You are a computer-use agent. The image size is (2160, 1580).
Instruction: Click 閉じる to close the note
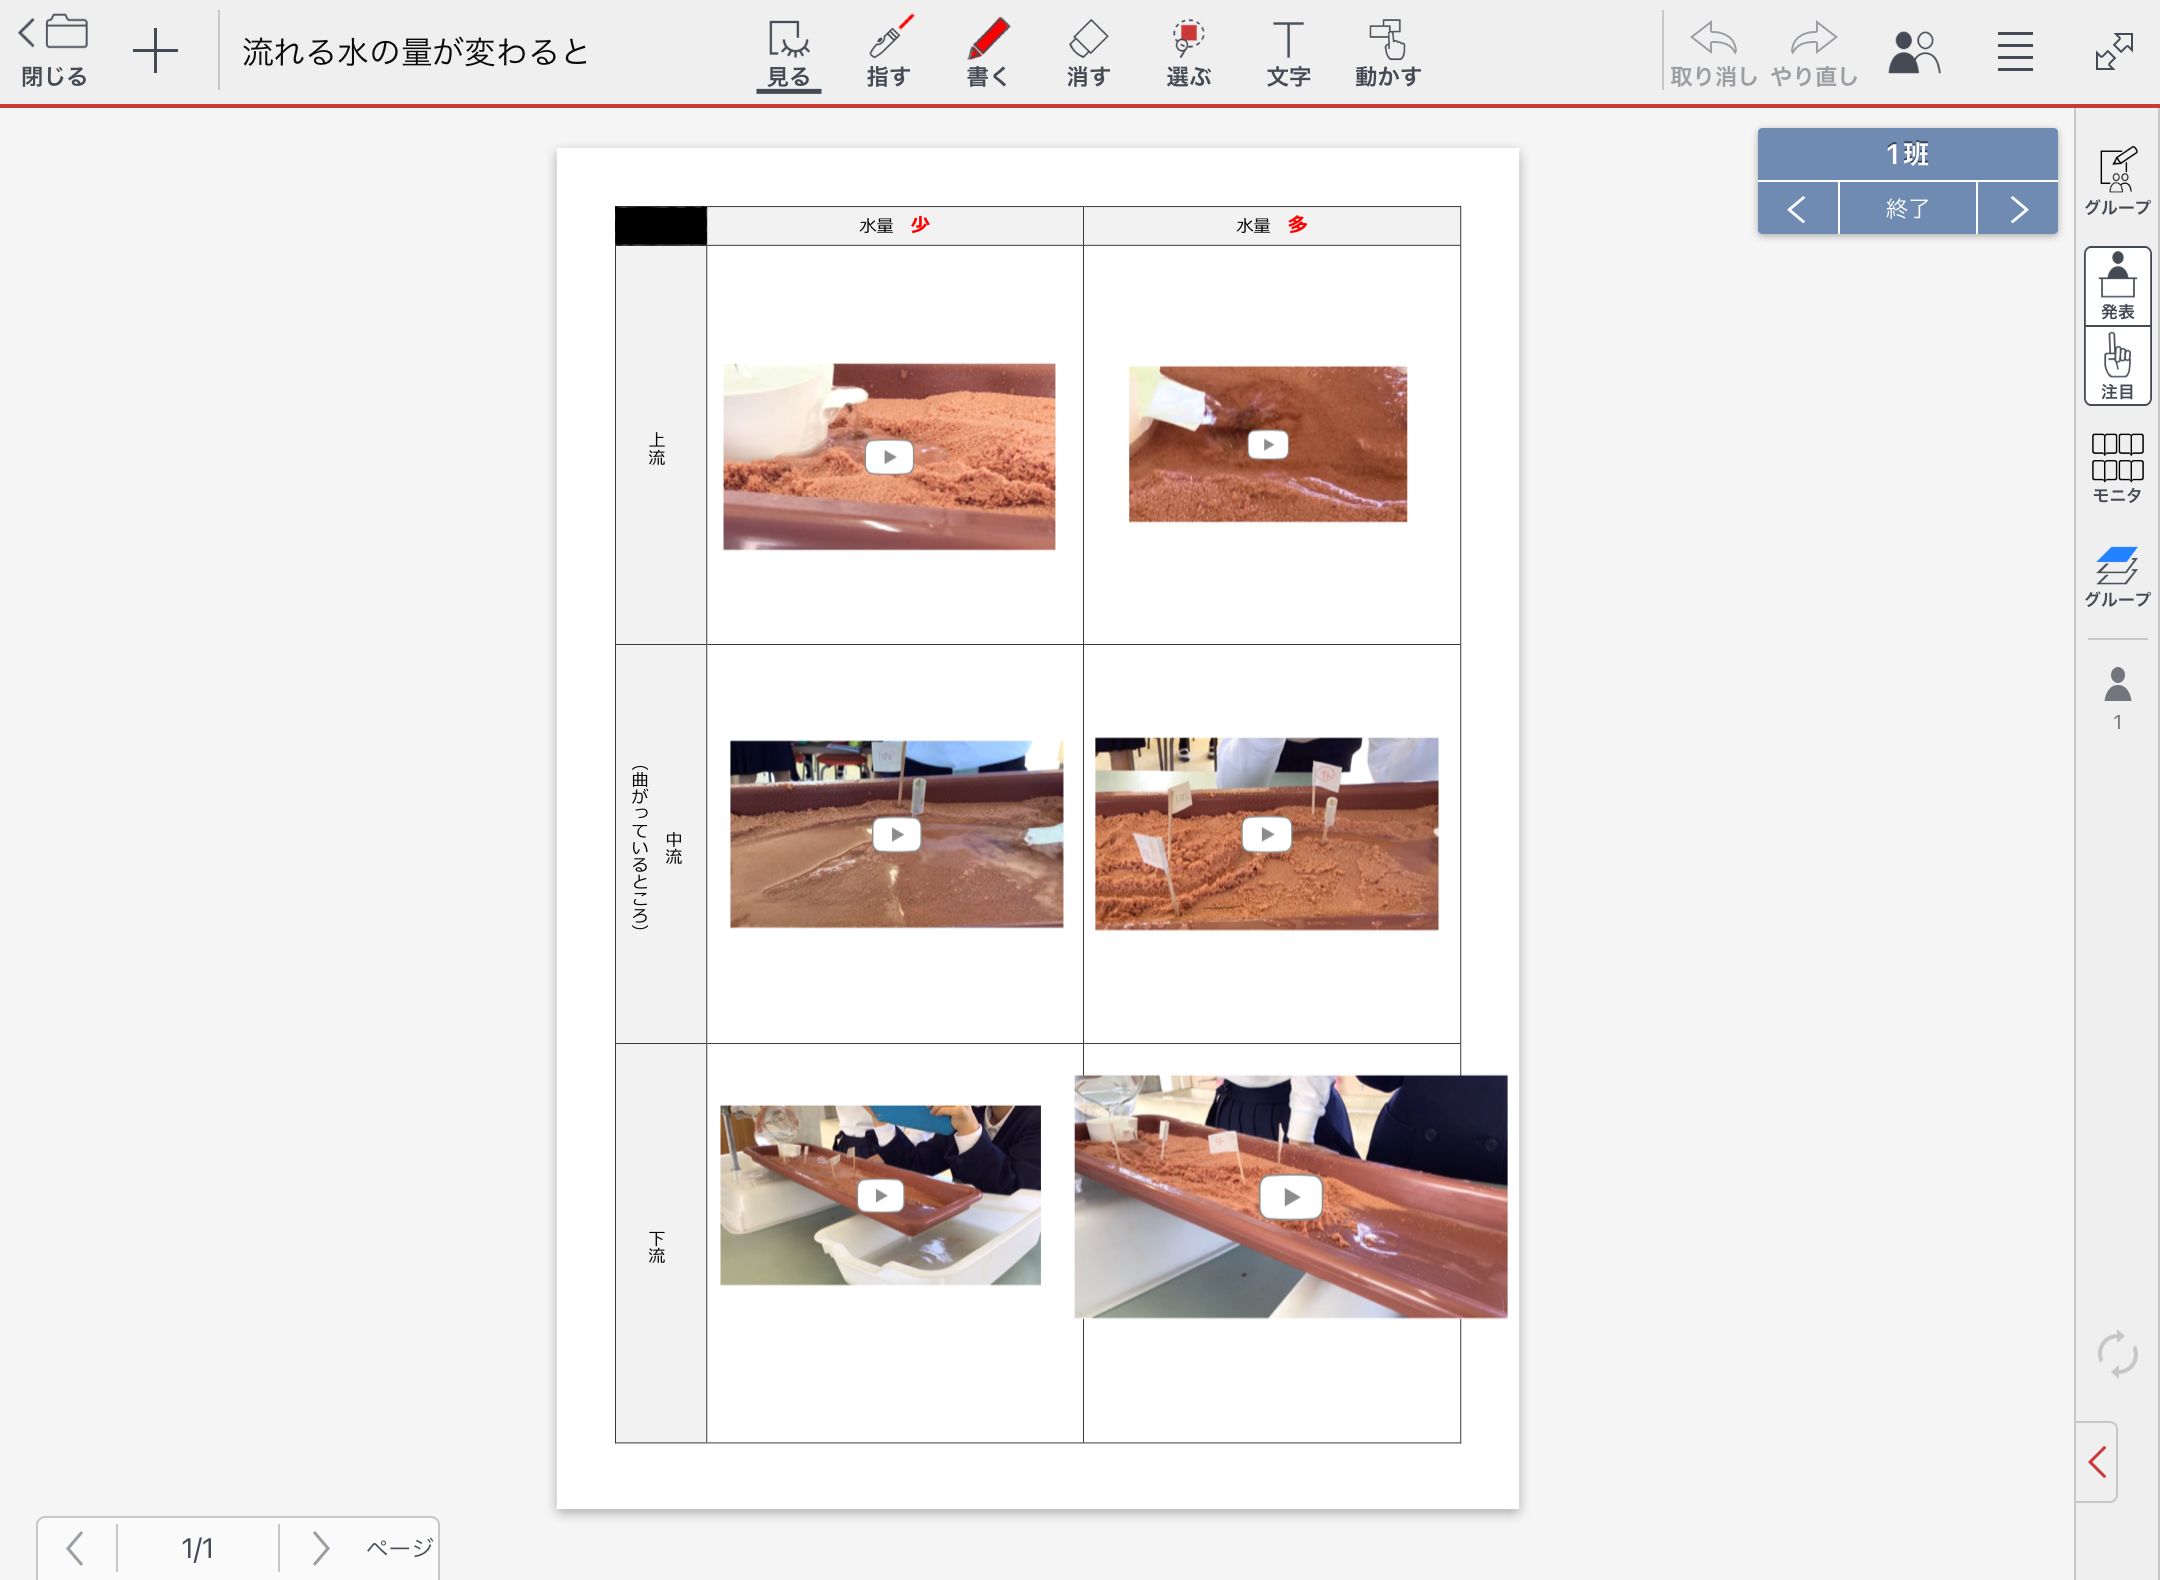[x=54, y=52]
